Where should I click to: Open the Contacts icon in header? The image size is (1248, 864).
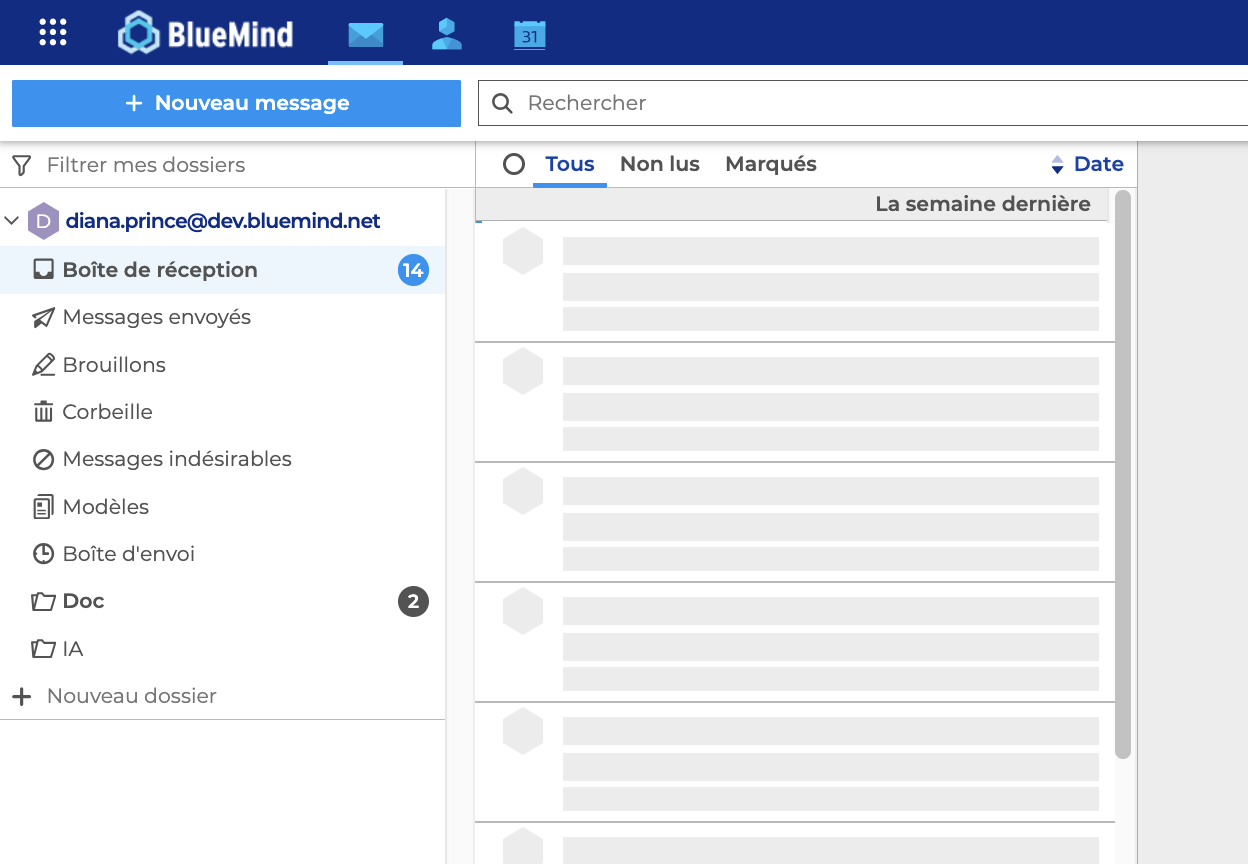(446, 35)
